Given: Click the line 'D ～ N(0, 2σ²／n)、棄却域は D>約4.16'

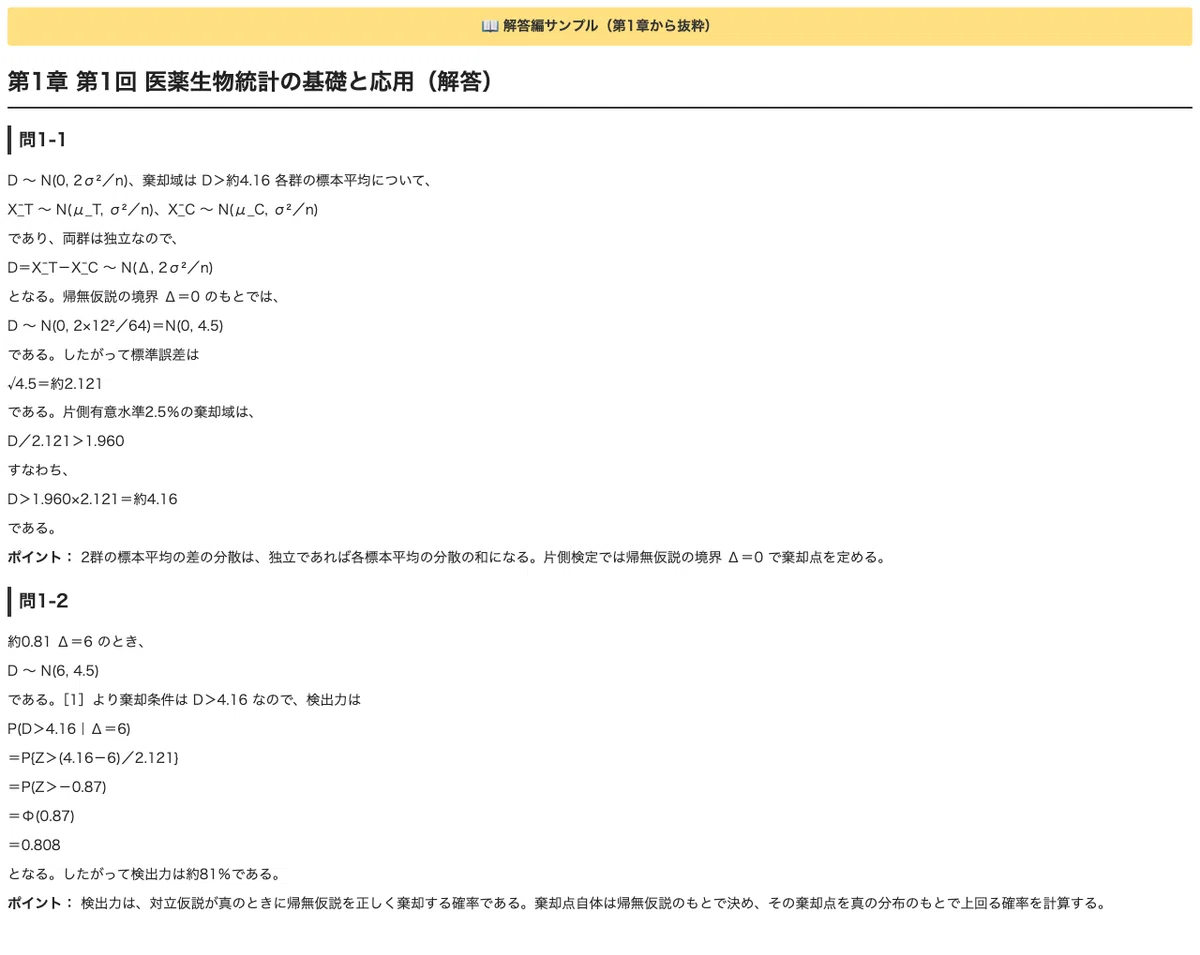Looking at the screenshot, I should 138,181.
